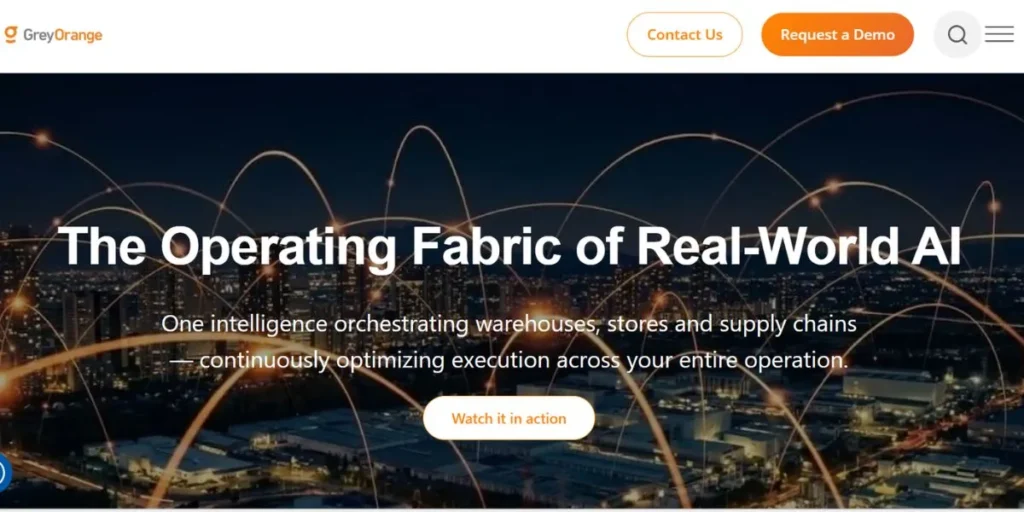The height and width of the screenshot is (512, 1024).
Task: Click the word 'Grey' in the logo
Action: click(38, 36)
